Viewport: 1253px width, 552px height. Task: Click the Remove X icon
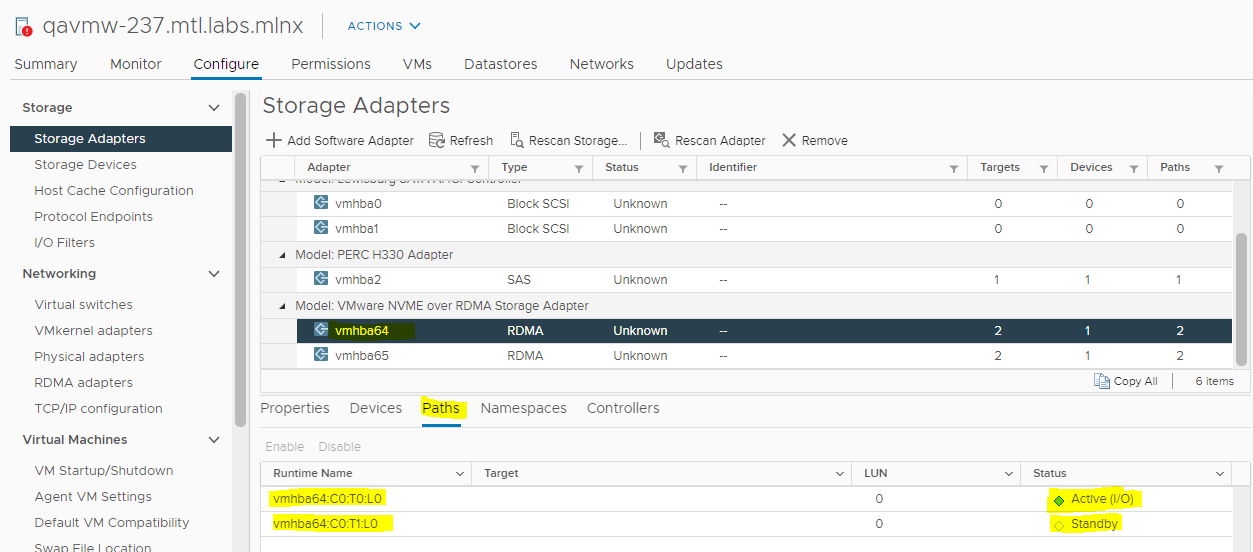tap(789, 140)
